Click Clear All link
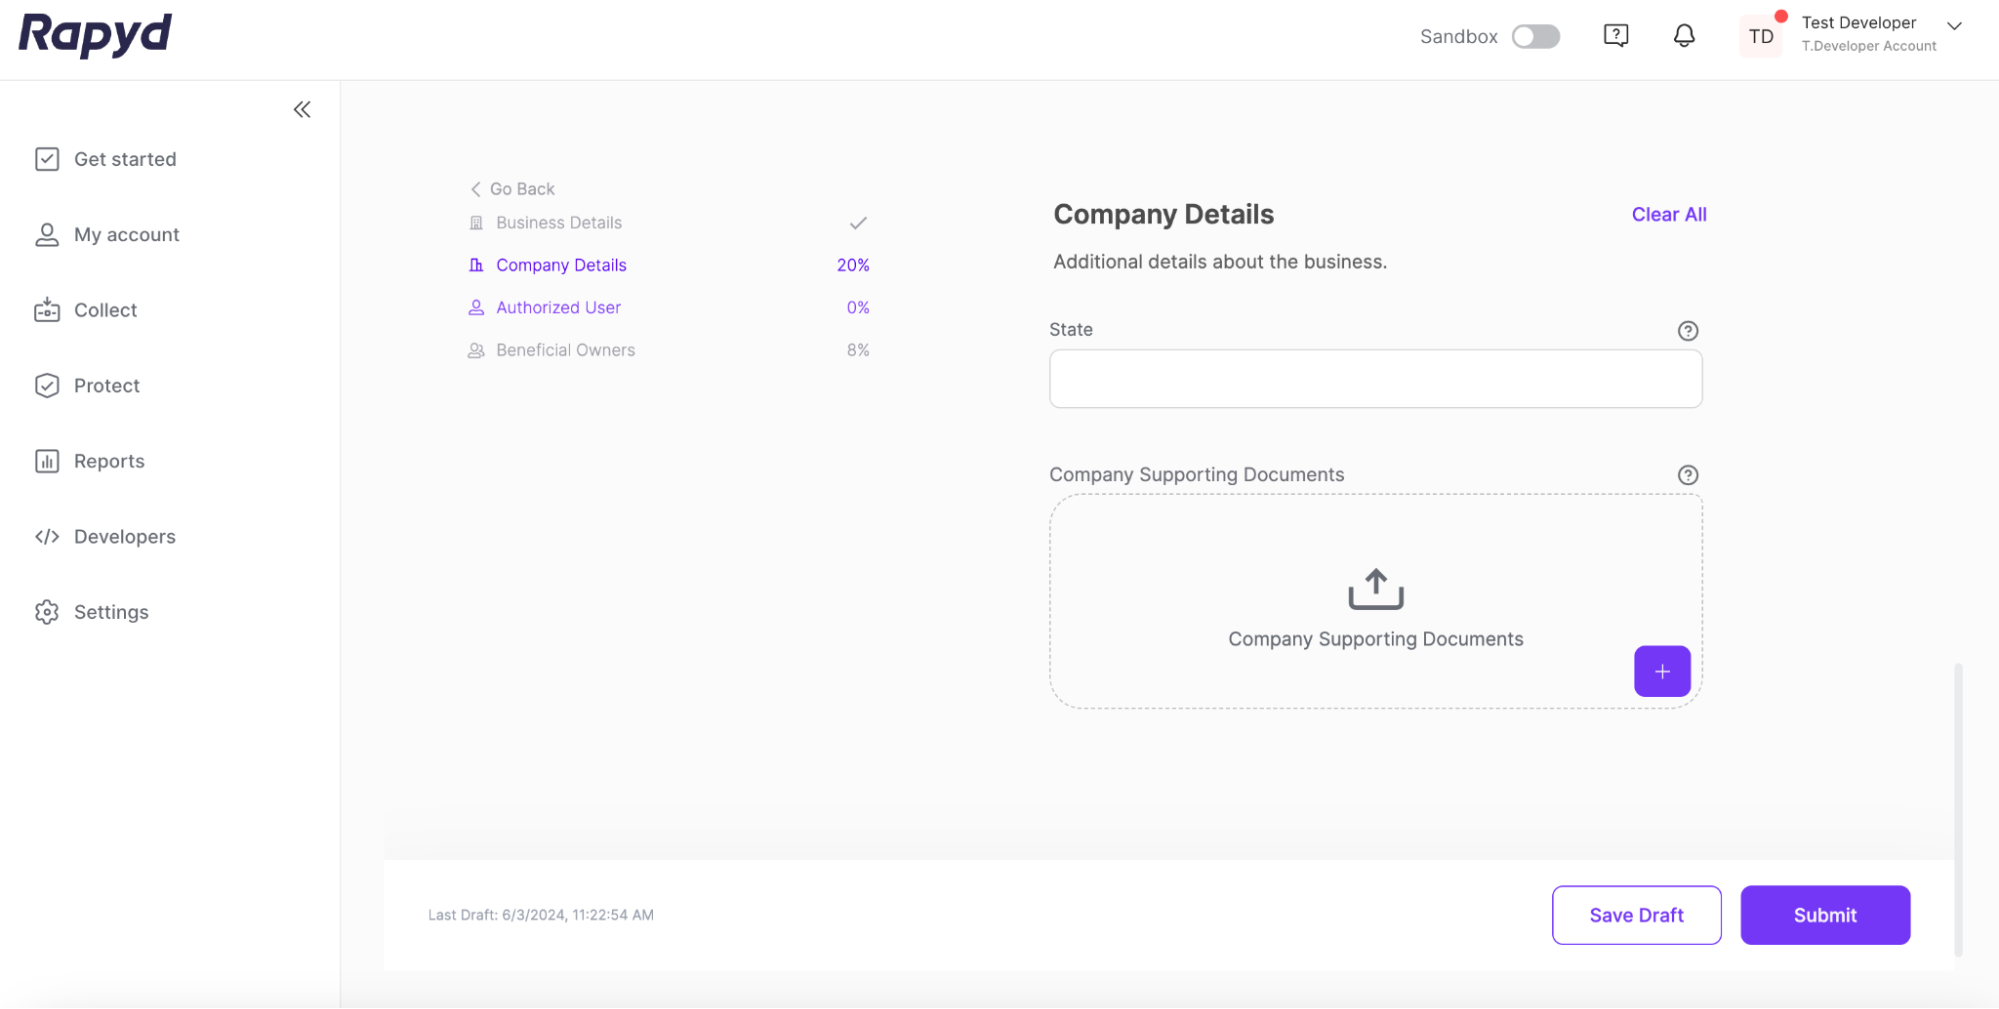This screenshot has width=1999, height=1009. [1668, 215]
